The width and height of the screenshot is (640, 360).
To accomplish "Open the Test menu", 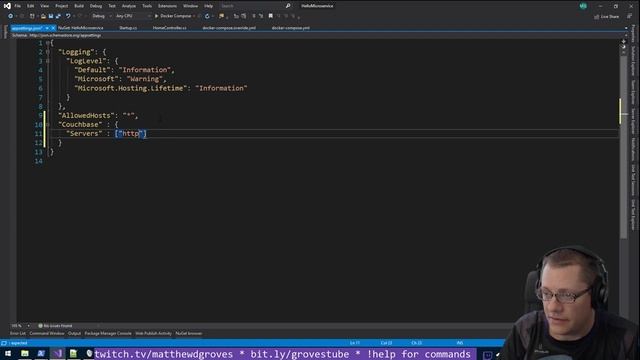I will tap(112, 6).
